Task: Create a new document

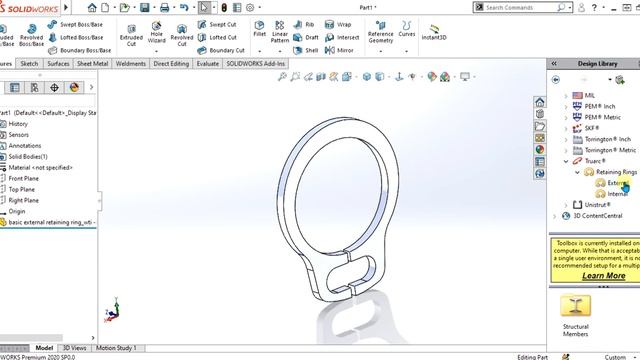Action: [x=105, y=7]
